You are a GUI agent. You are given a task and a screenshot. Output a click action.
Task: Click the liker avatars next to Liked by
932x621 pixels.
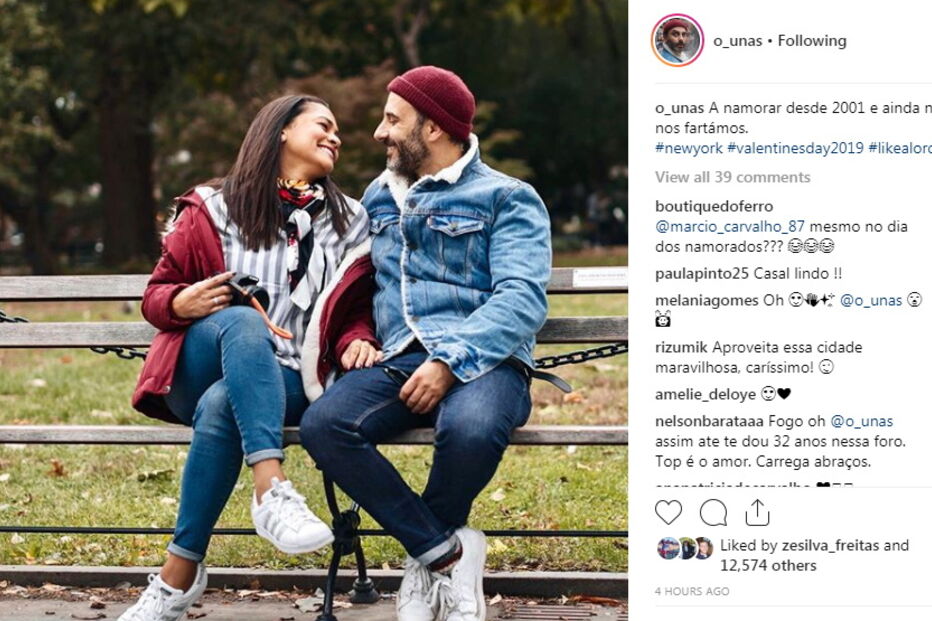[x=685, y=548]
